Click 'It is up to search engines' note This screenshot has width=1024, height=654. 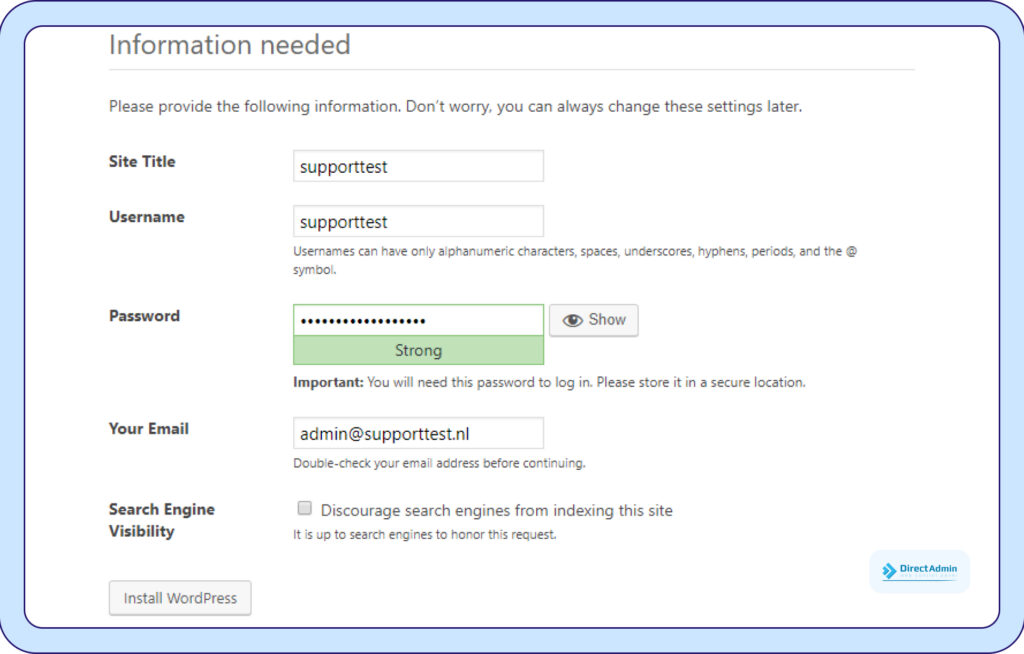(424, 534)
